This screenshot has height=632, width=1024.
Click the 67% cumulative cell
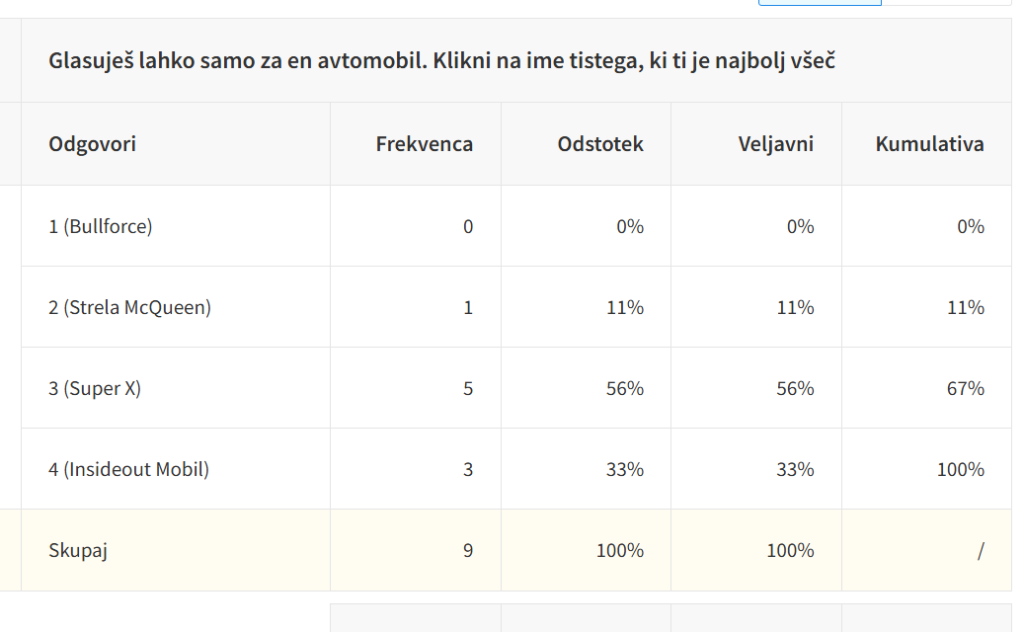point(966,388)
